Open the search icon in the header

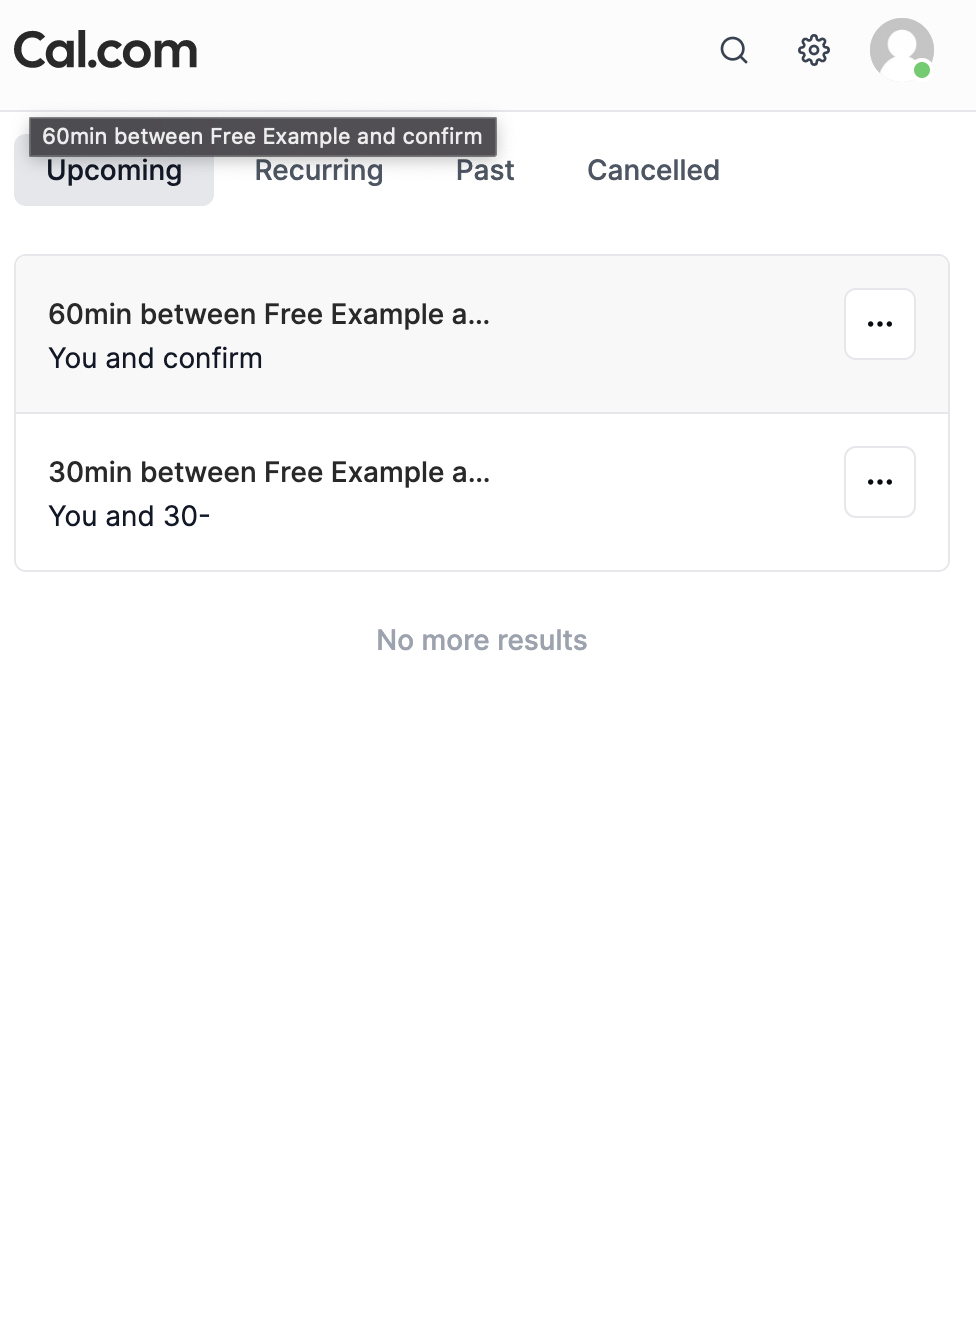[x=734, y=50]
